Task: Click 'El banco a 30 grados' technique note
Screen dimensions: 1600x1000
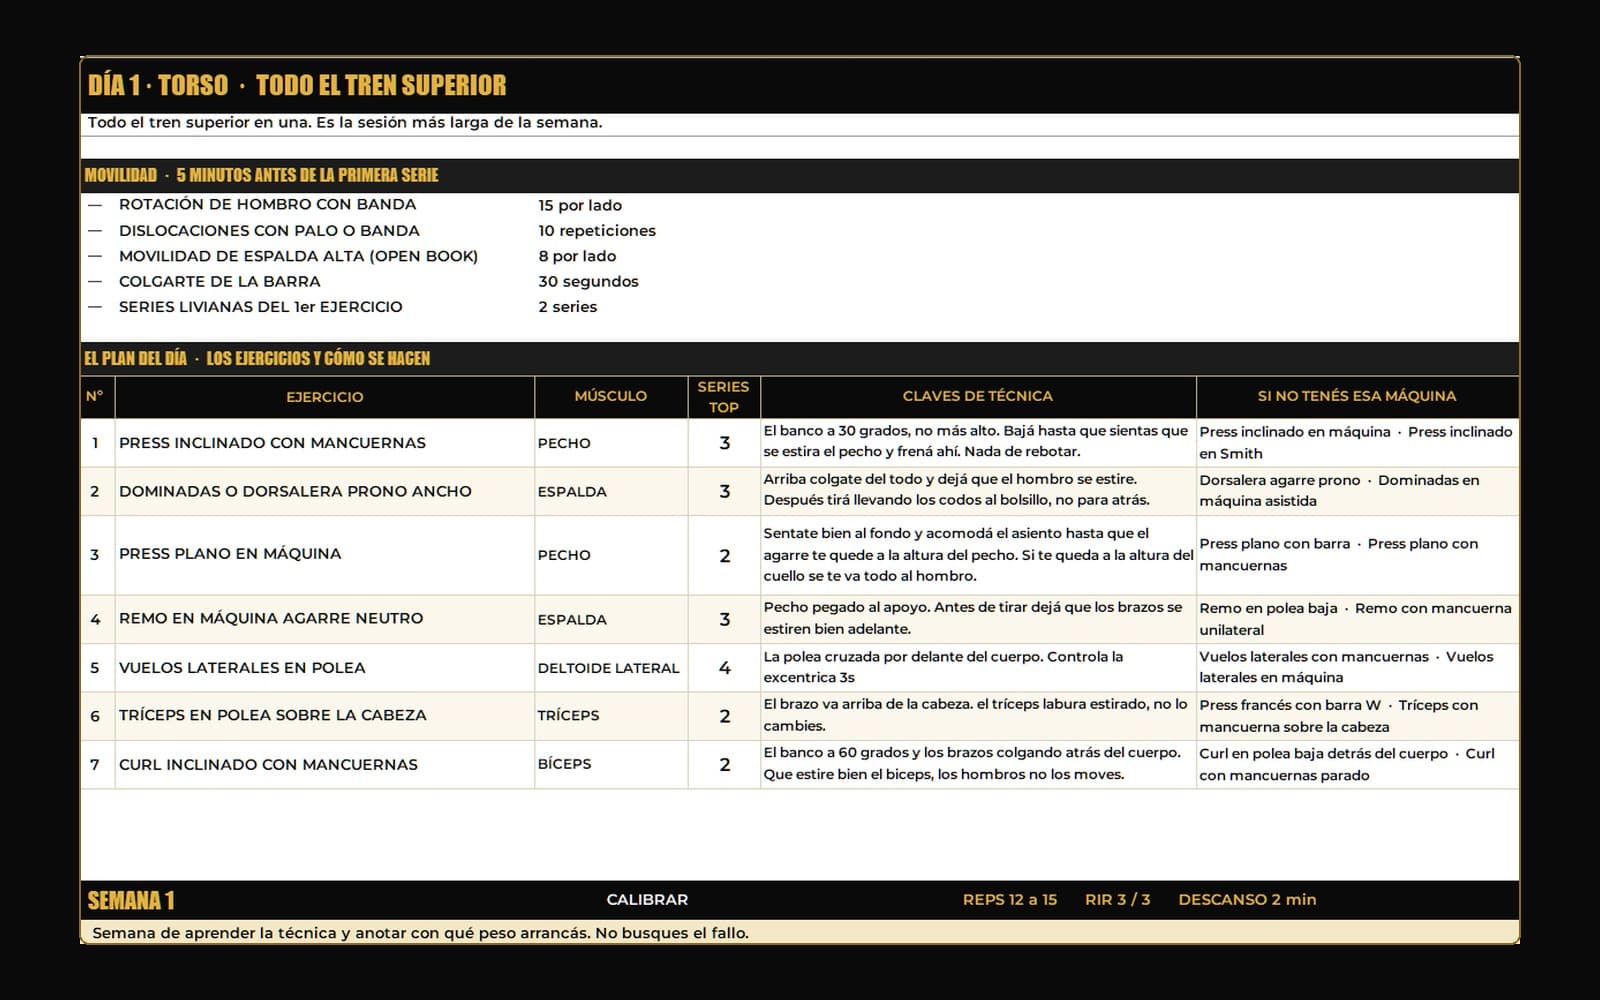Action: 978,441
